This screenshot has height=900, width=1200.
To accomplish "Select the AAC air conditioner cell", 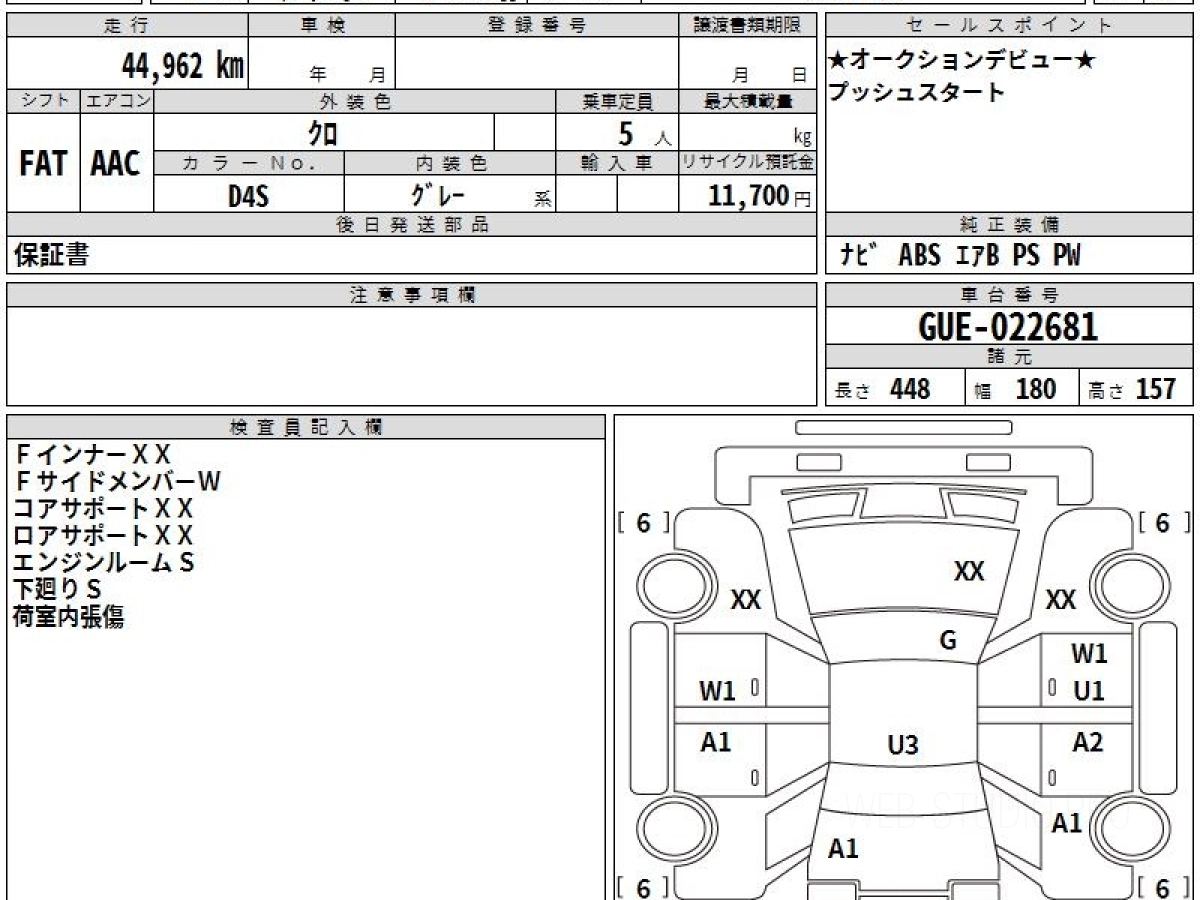I will (x=116, y=164).
